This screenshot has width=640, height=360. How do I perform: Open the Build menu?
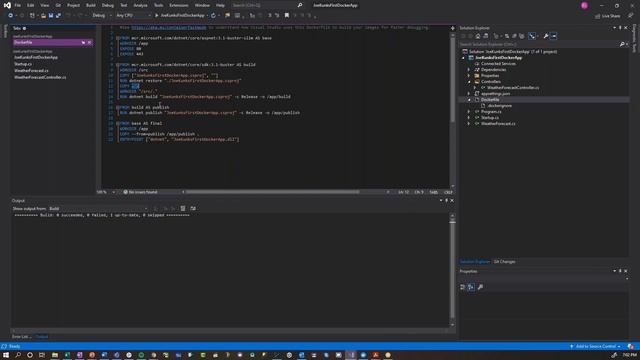[x=91, y=5]
